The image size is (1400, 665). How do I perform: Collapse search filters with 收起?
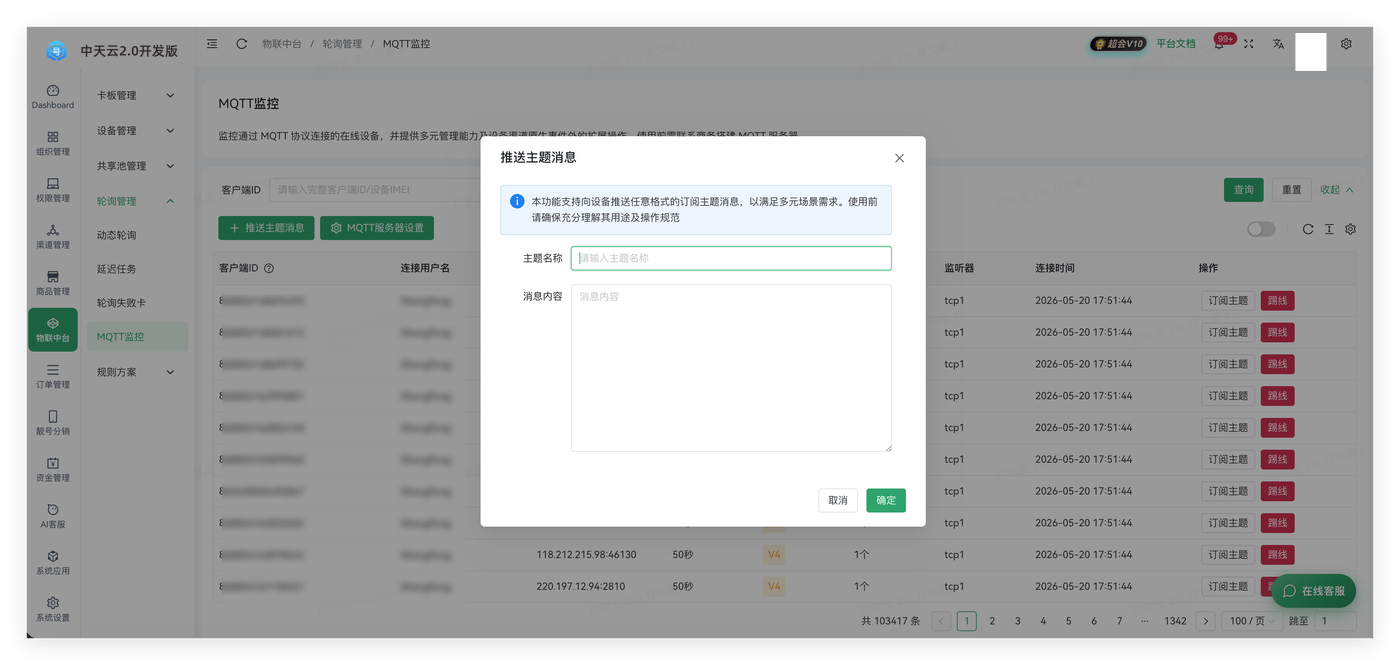coord(1337,190)
